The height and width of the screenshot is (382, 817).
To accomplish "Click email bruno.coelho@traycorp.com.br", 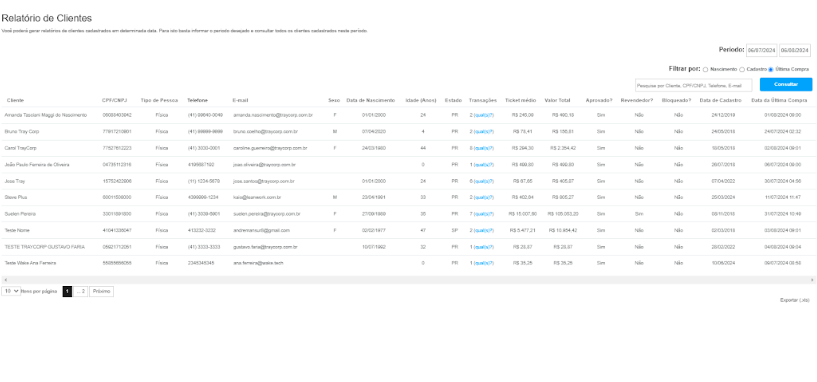I will [266, 131].
